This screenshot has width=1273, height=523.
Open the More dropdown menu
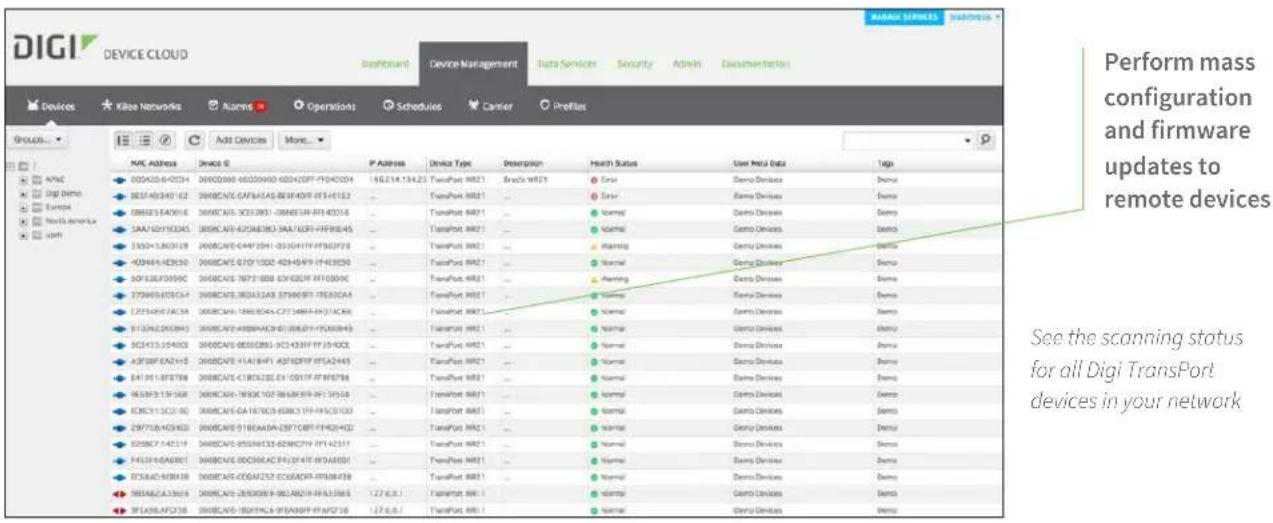(x=305, y=141)
